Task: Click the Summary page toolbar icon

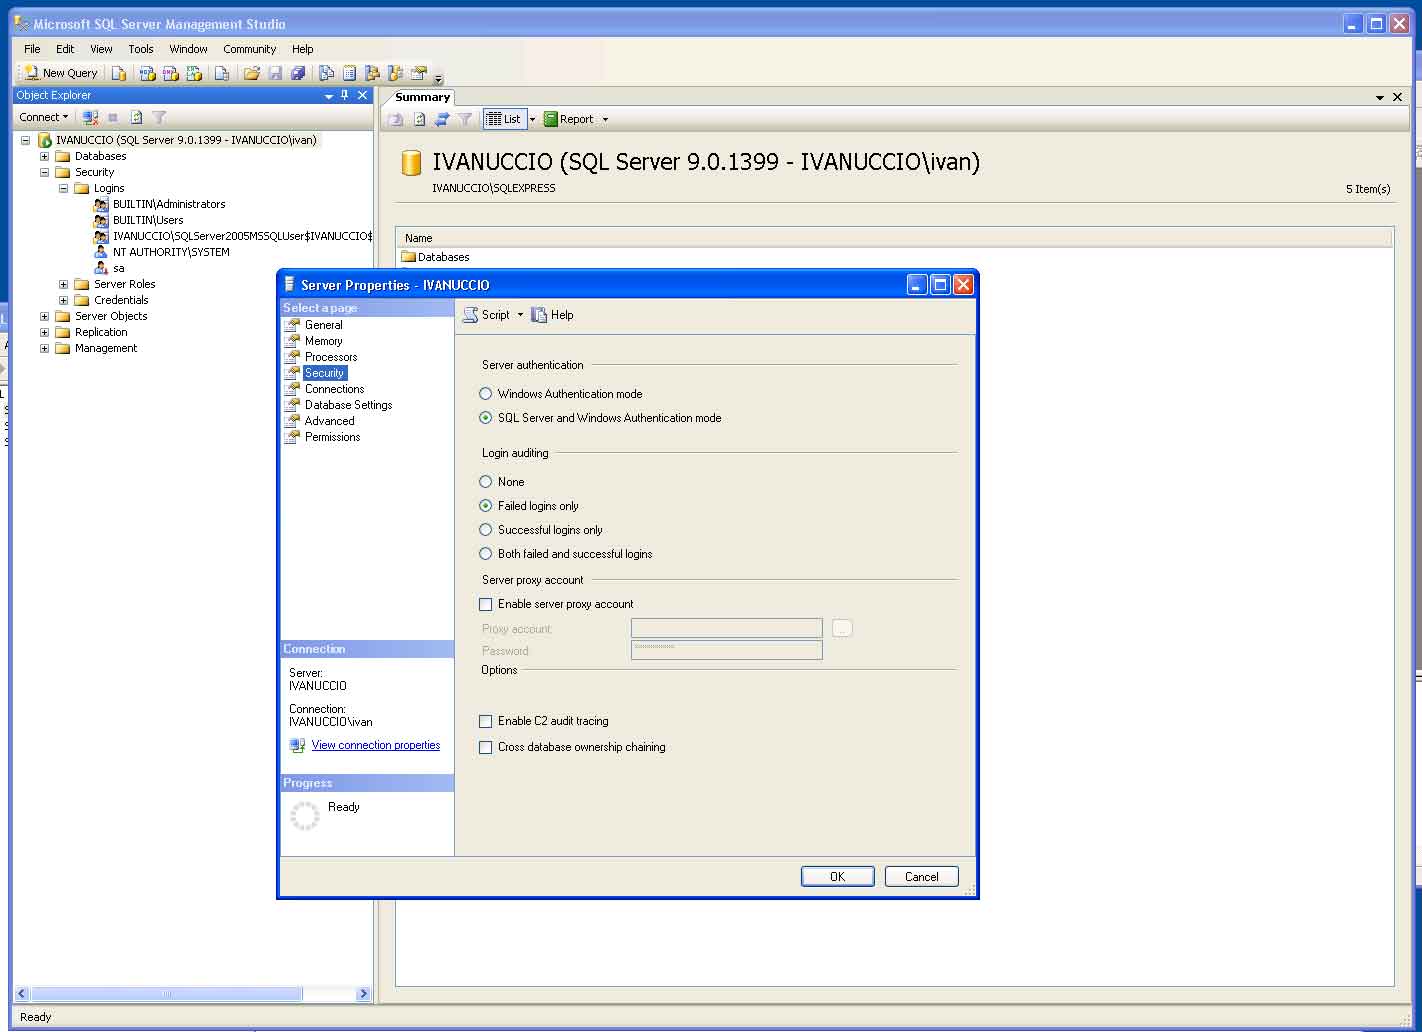Action: point(349,73)
